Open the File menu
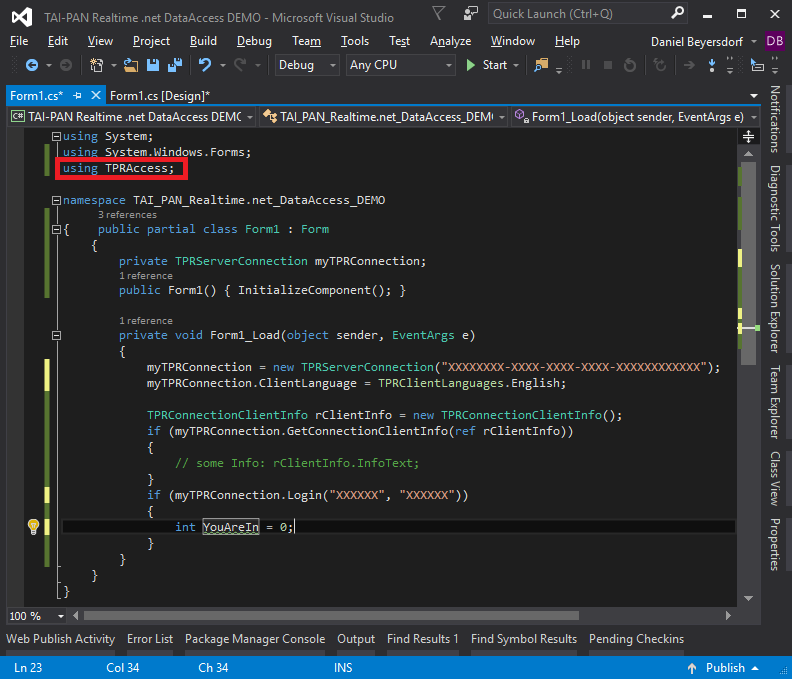 click(19, 41)
